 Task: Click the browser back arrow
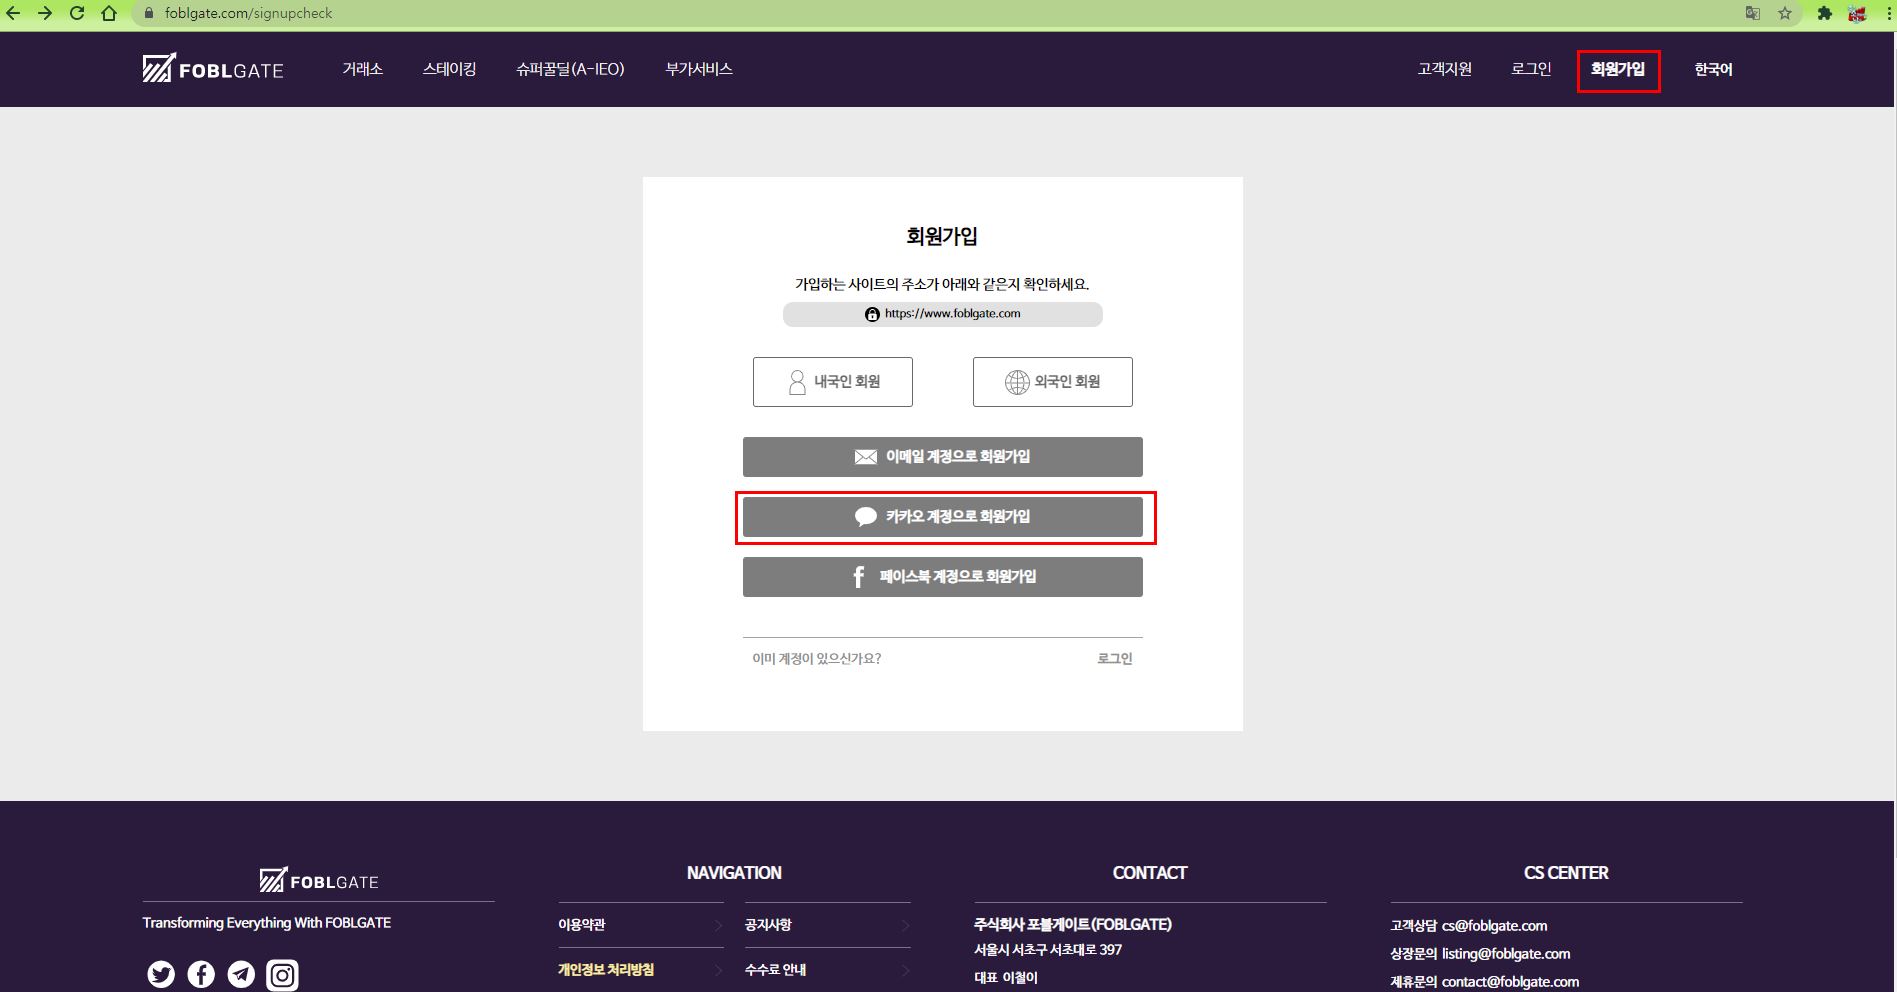point(13,13)
